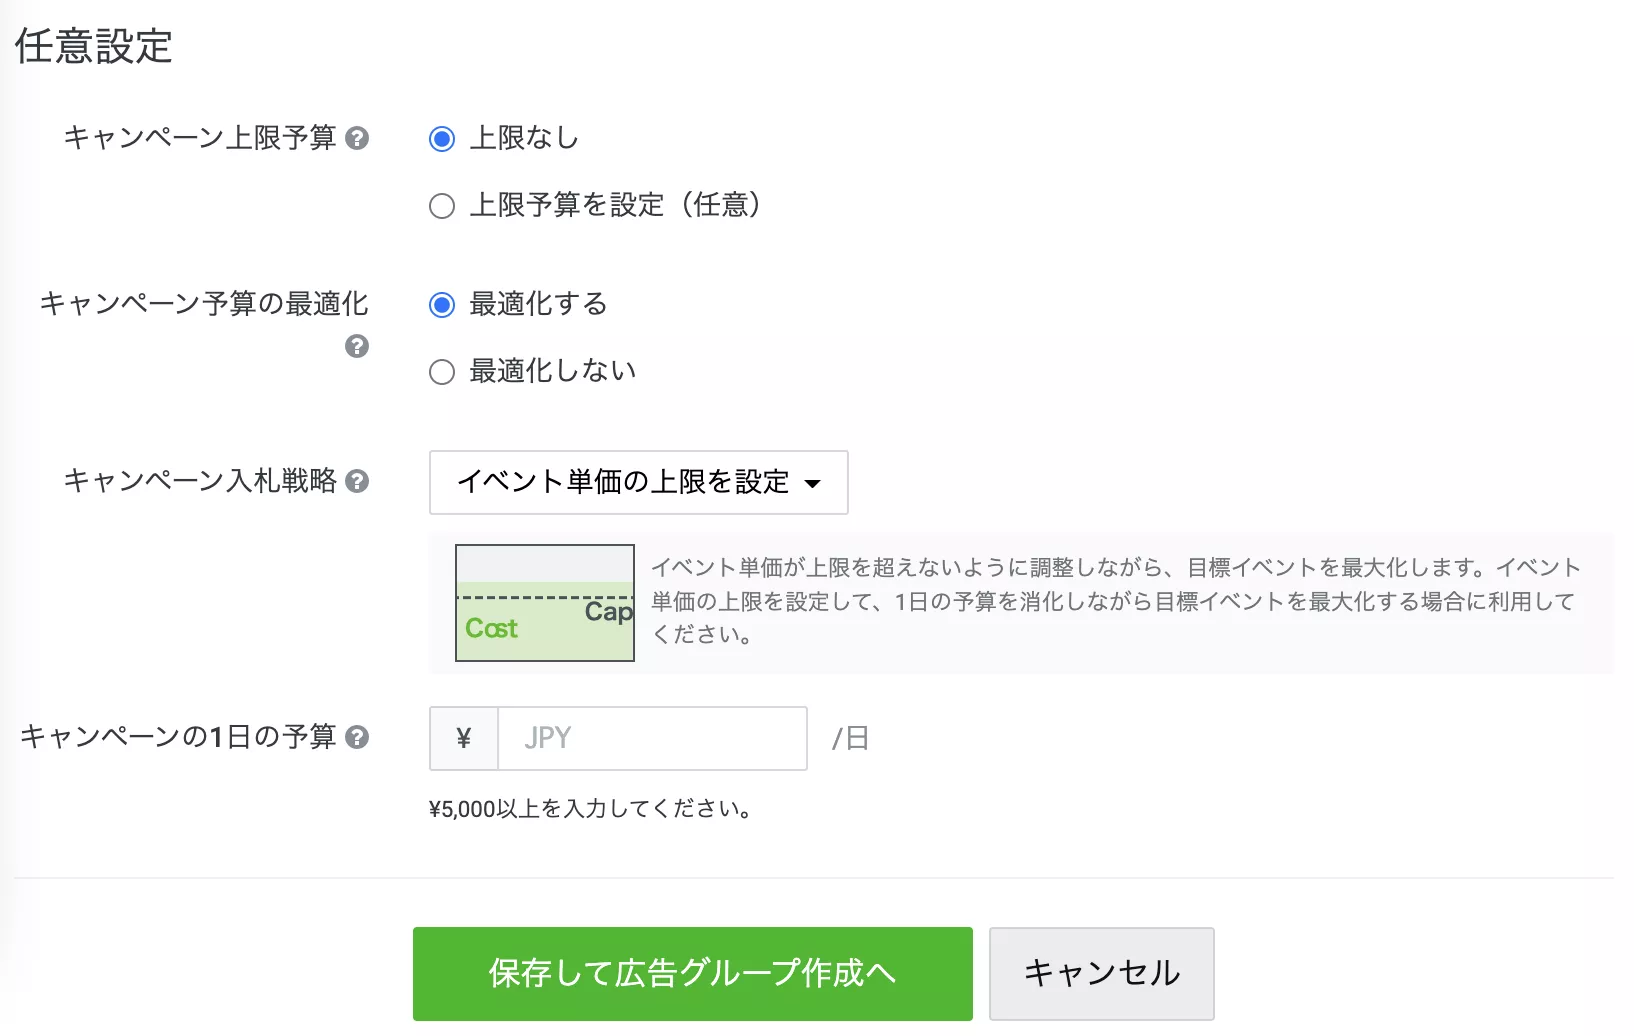This screenshot has width=1634, height=1036.
Task: View help for キャンペーンの1日の予算
Action: (x=357, y=737)
